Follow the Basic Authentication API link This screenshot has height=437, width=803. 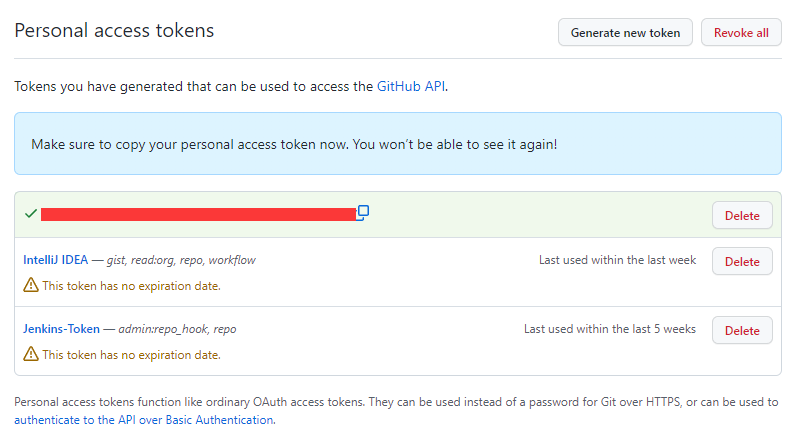pos(144,420)
